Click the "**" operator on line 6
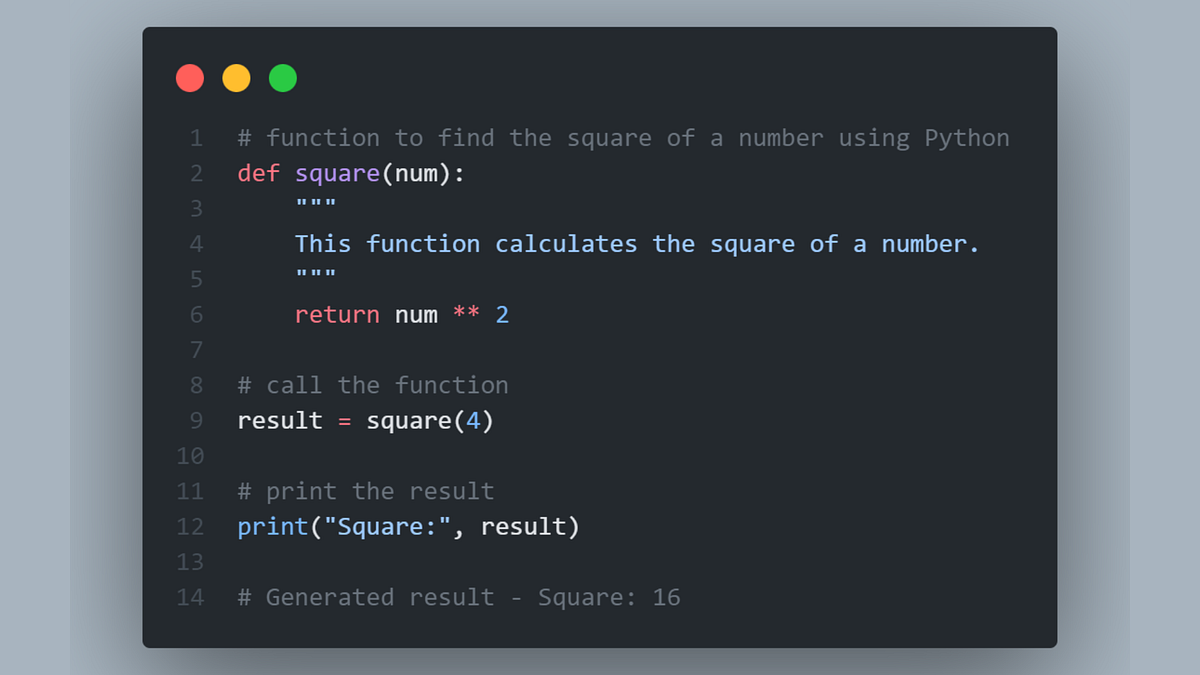 click(x=466, y=313)
